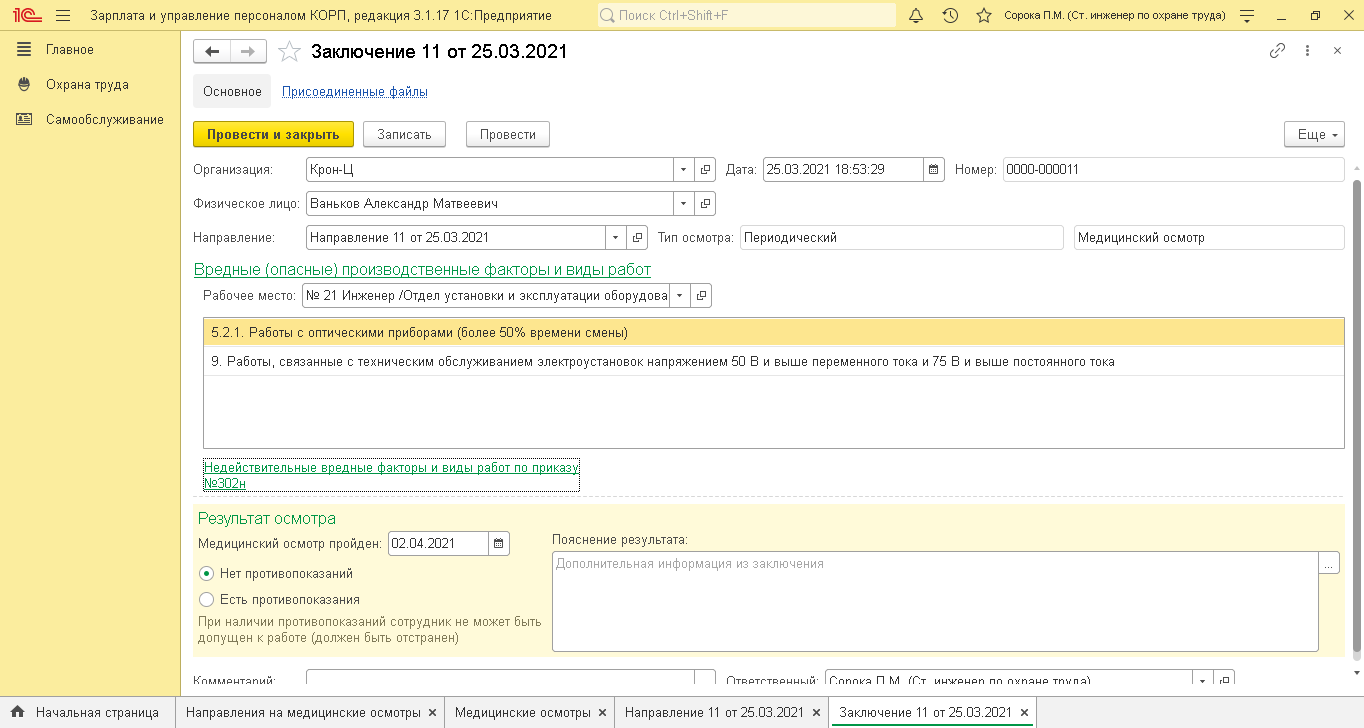Open the calendar for the Дата field
Image resolution: width=1364 pixels, height=728 pixels.
pyautogui.click(x=934, y=170)
